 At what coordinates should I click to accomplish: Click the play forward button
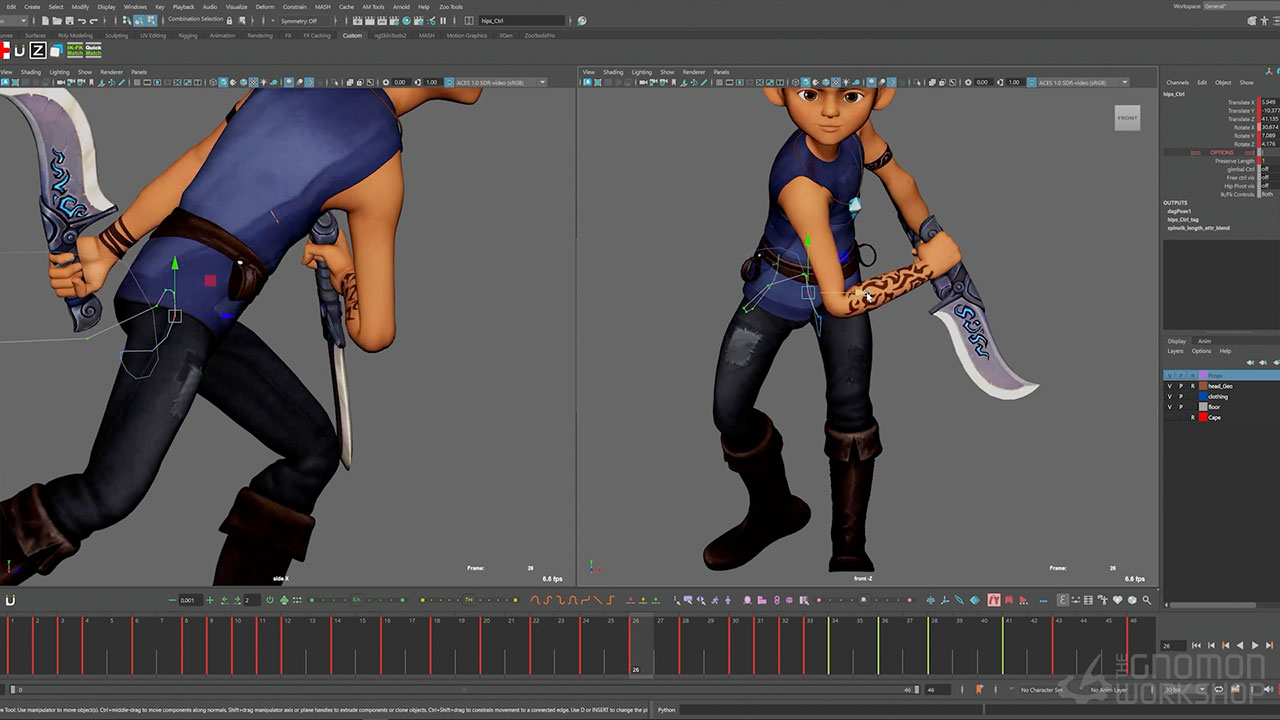(x=1254, y=646)
